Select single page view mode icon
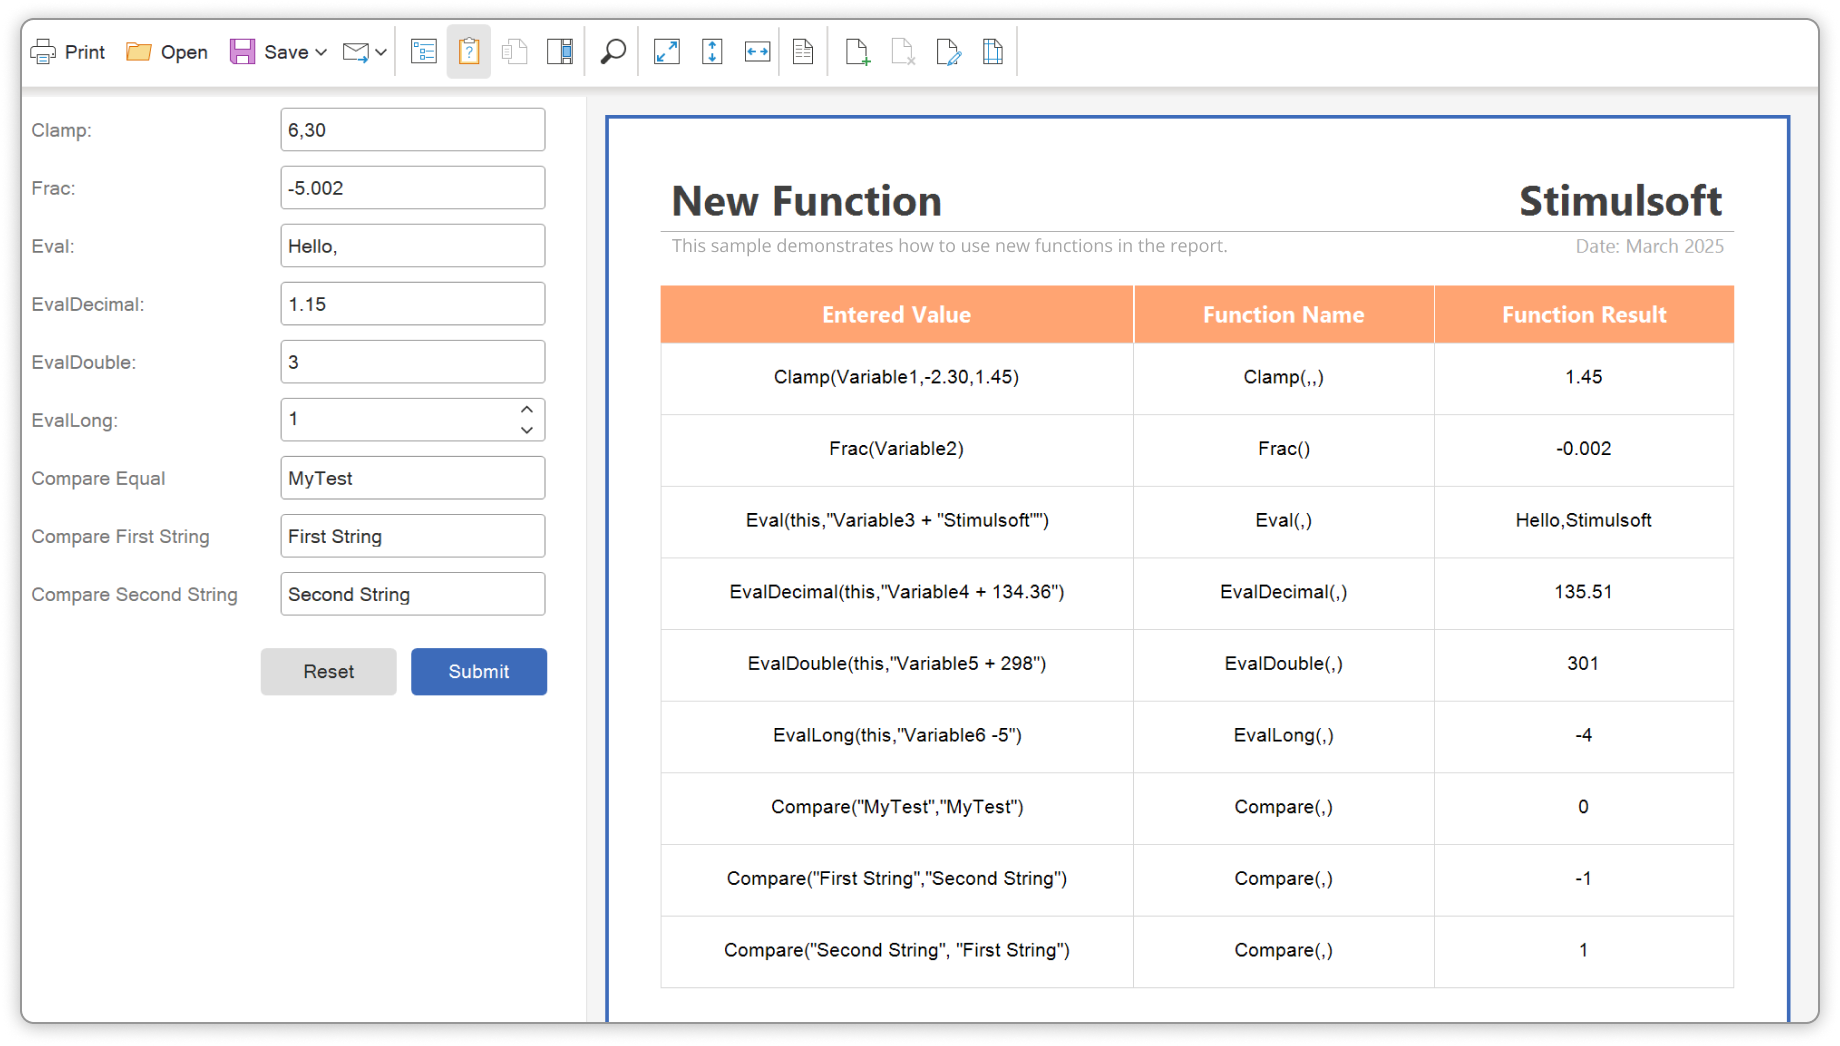Screen dimensions: 1840x1046 pos(803,52)
